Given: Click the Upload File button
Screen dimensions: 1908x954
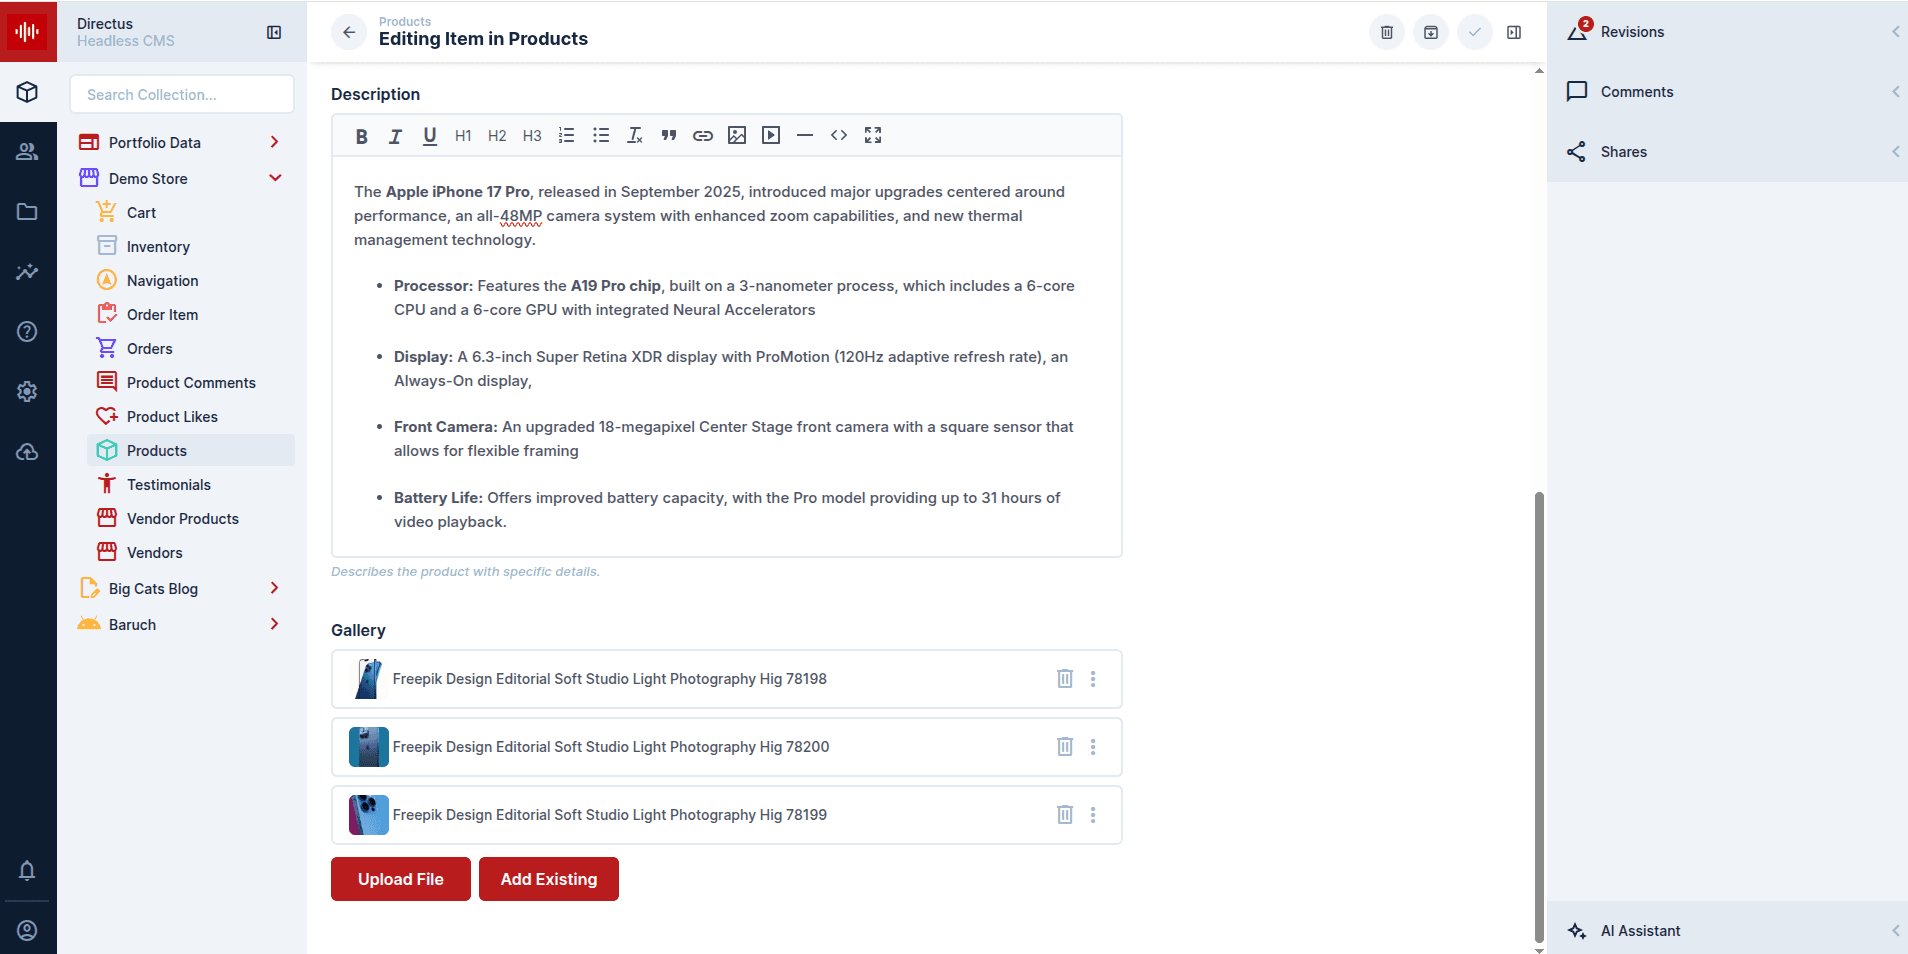Looking at the screenshot, I should [x=401, y=879].
